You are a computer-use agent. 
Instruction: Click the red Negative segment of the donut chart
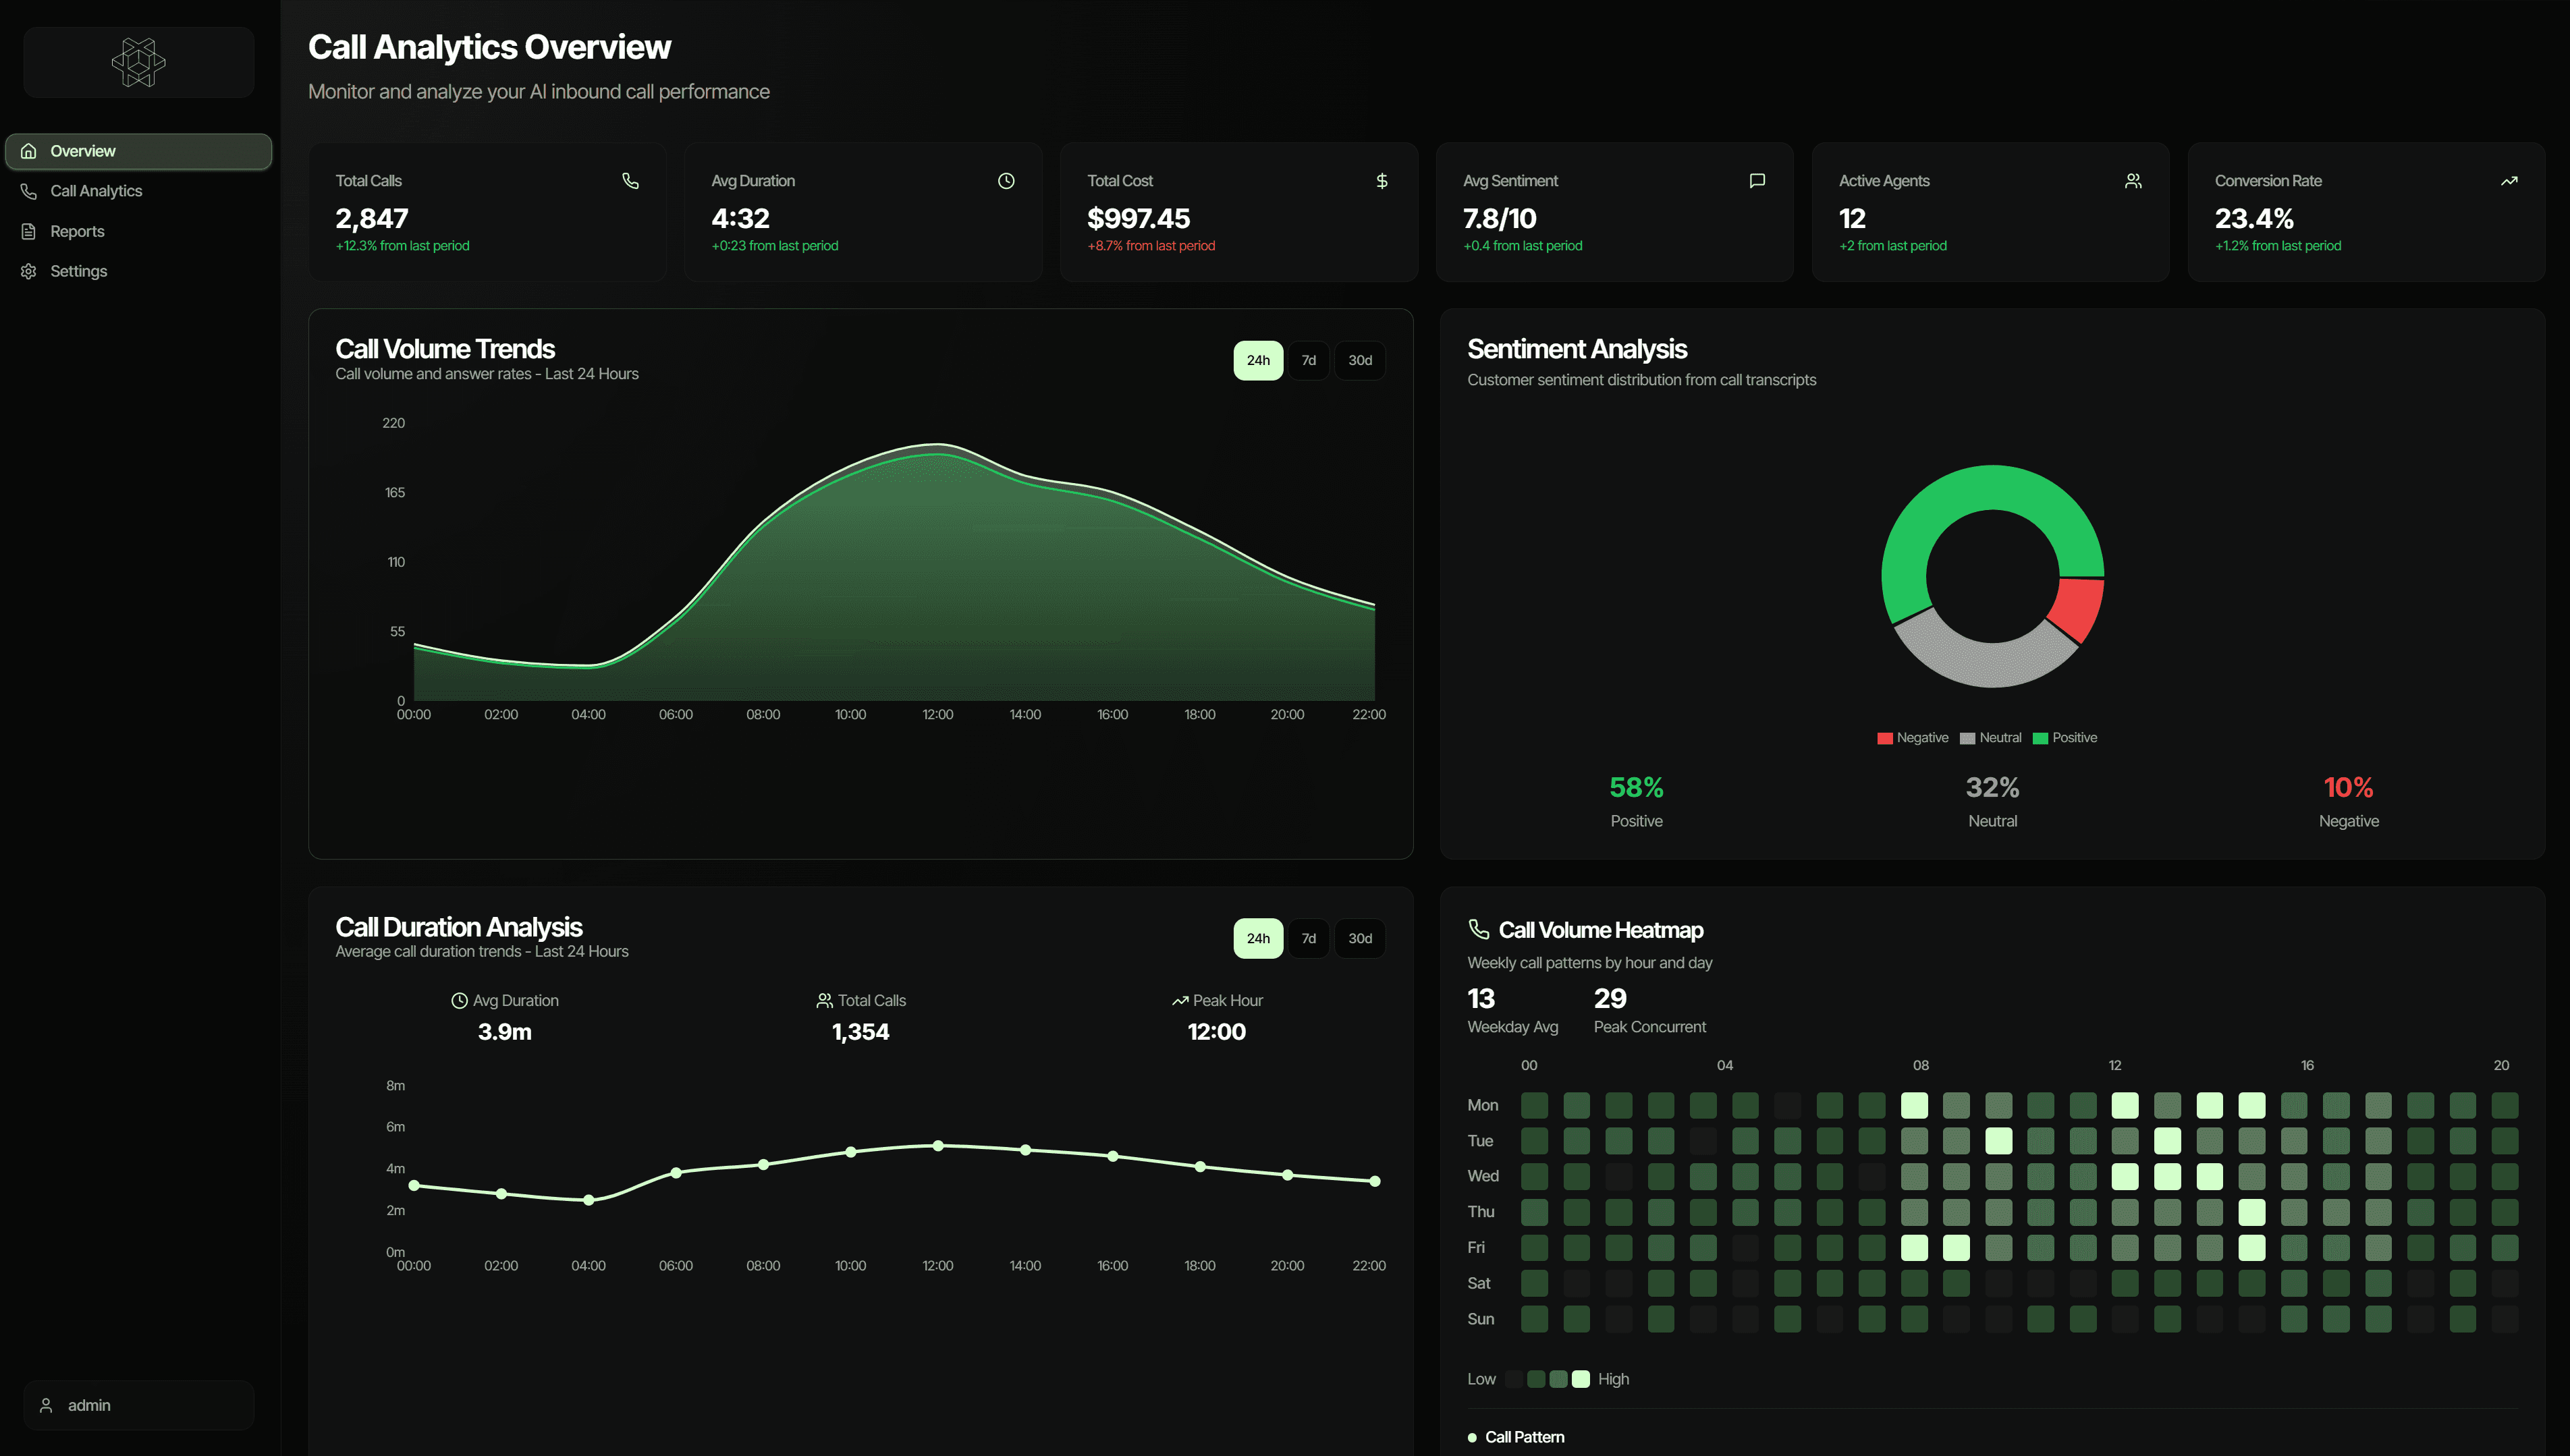(2078, 607)
